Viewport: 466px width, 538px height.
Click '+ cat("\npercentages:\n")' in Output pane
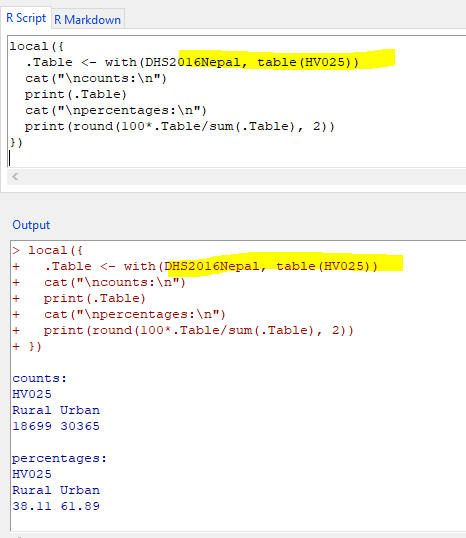pyautogui.click(x=119, y=314)
